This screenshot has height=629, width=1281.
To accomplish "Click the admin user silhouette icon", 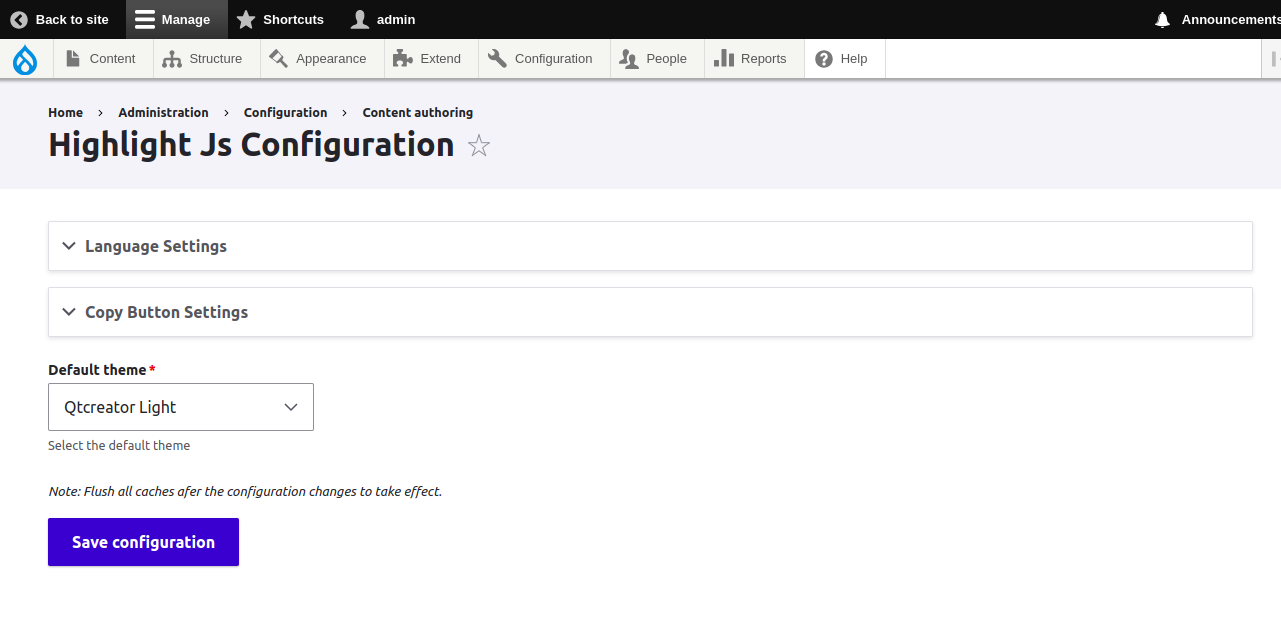I will (x=360, y=19).
